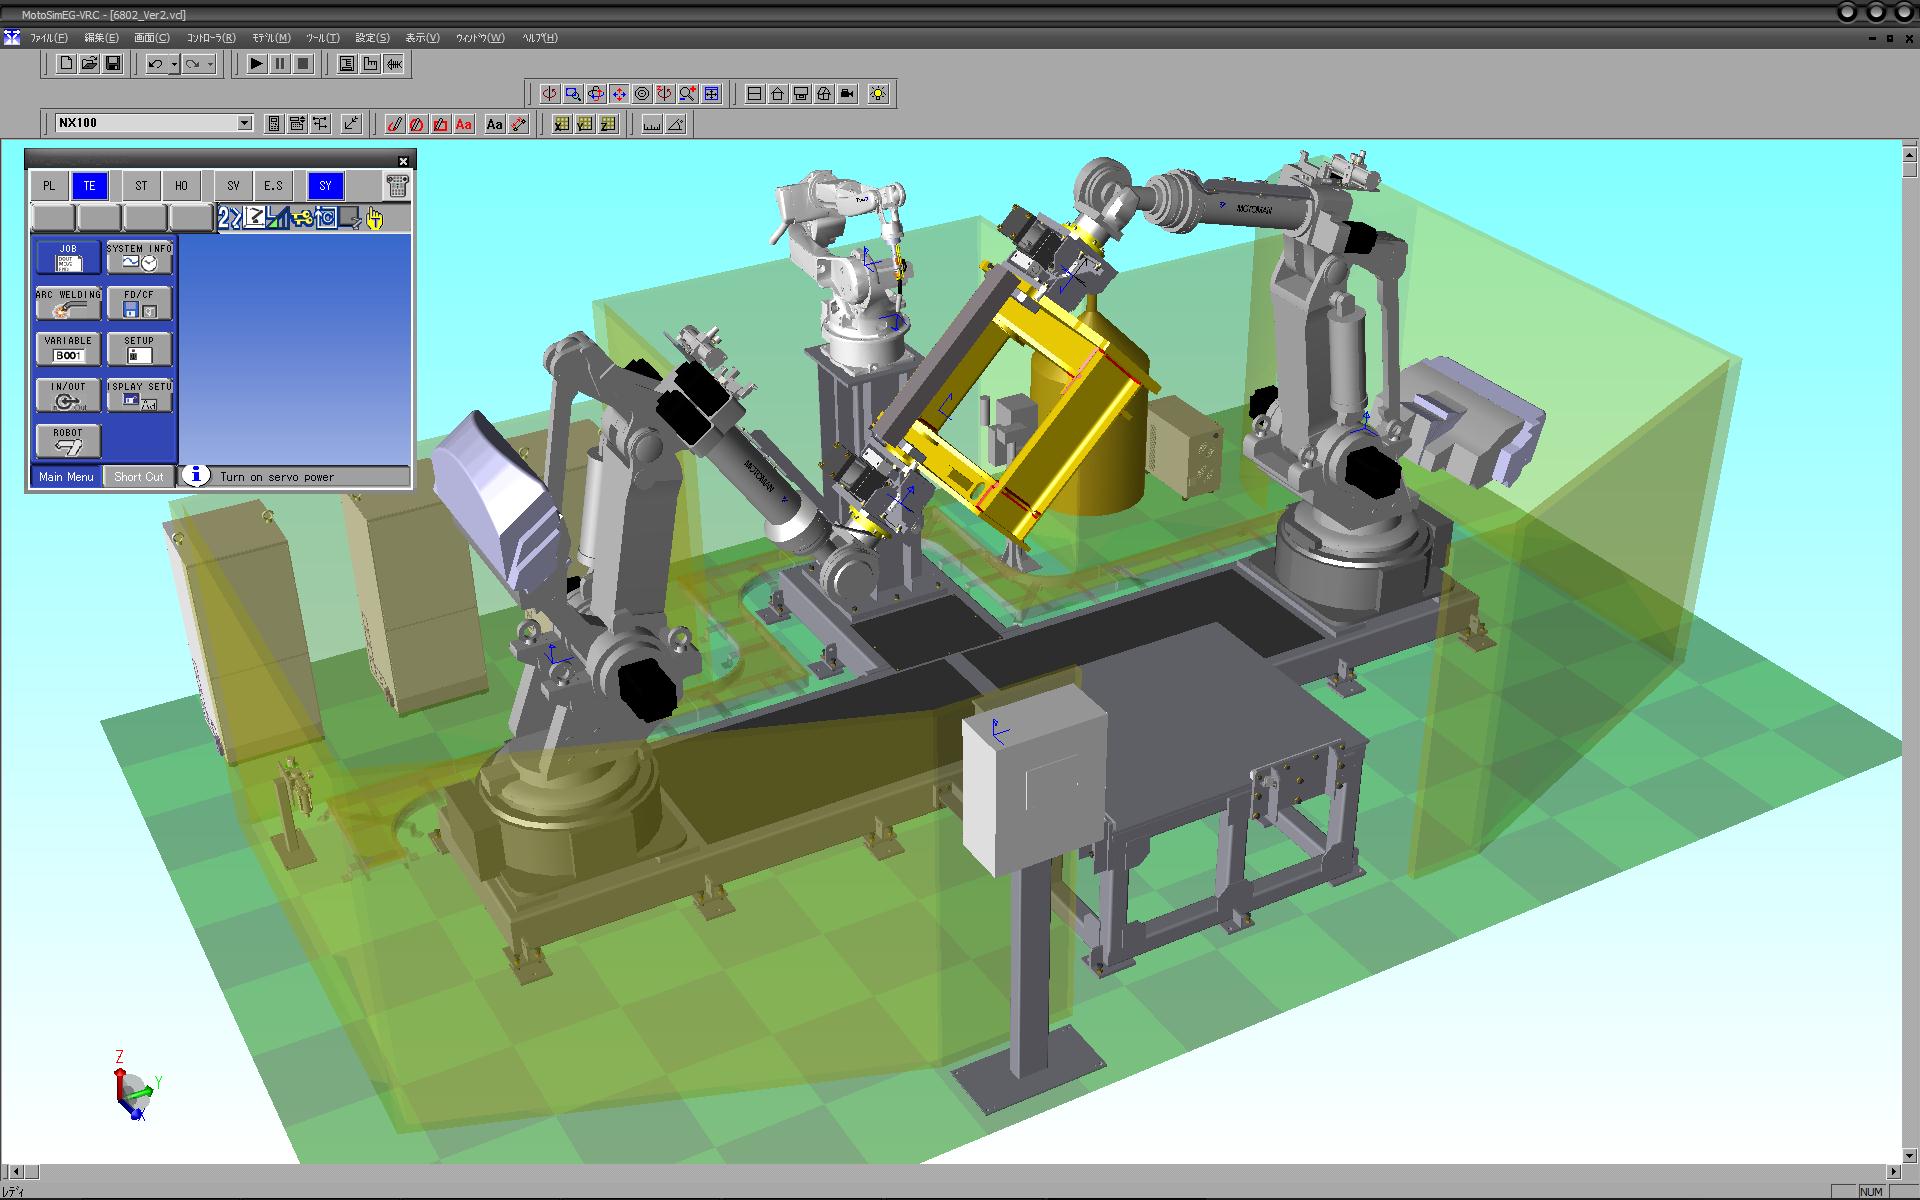Toggle the ST start button on pendant

click(141, 186)
